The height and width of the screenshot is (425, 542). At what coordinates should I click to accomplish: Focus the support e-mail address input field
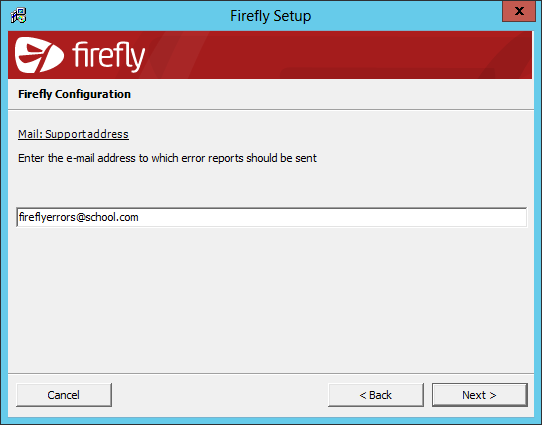272,217
